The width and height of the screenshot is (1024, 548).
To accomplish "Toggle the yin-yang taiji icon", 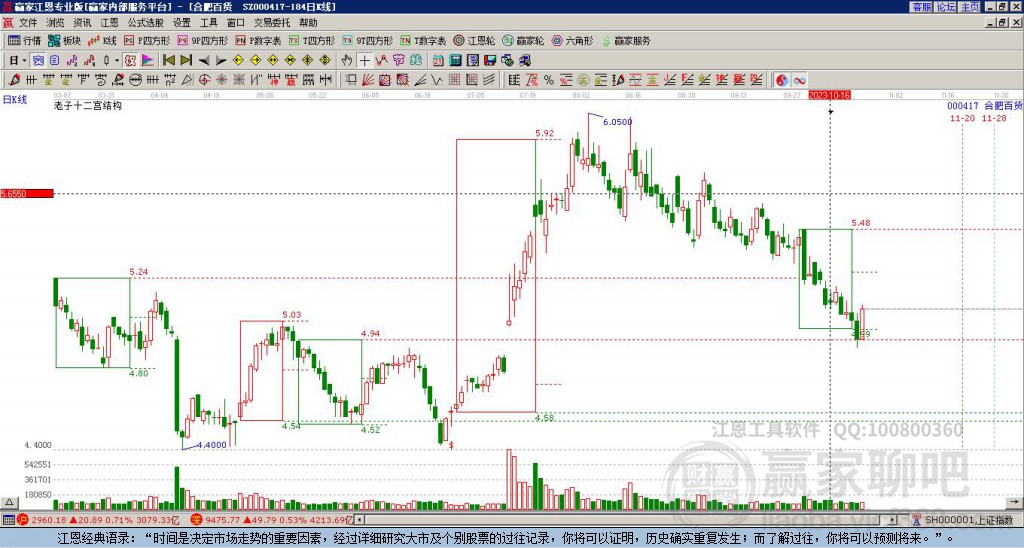I will click(x=782, y=80).
